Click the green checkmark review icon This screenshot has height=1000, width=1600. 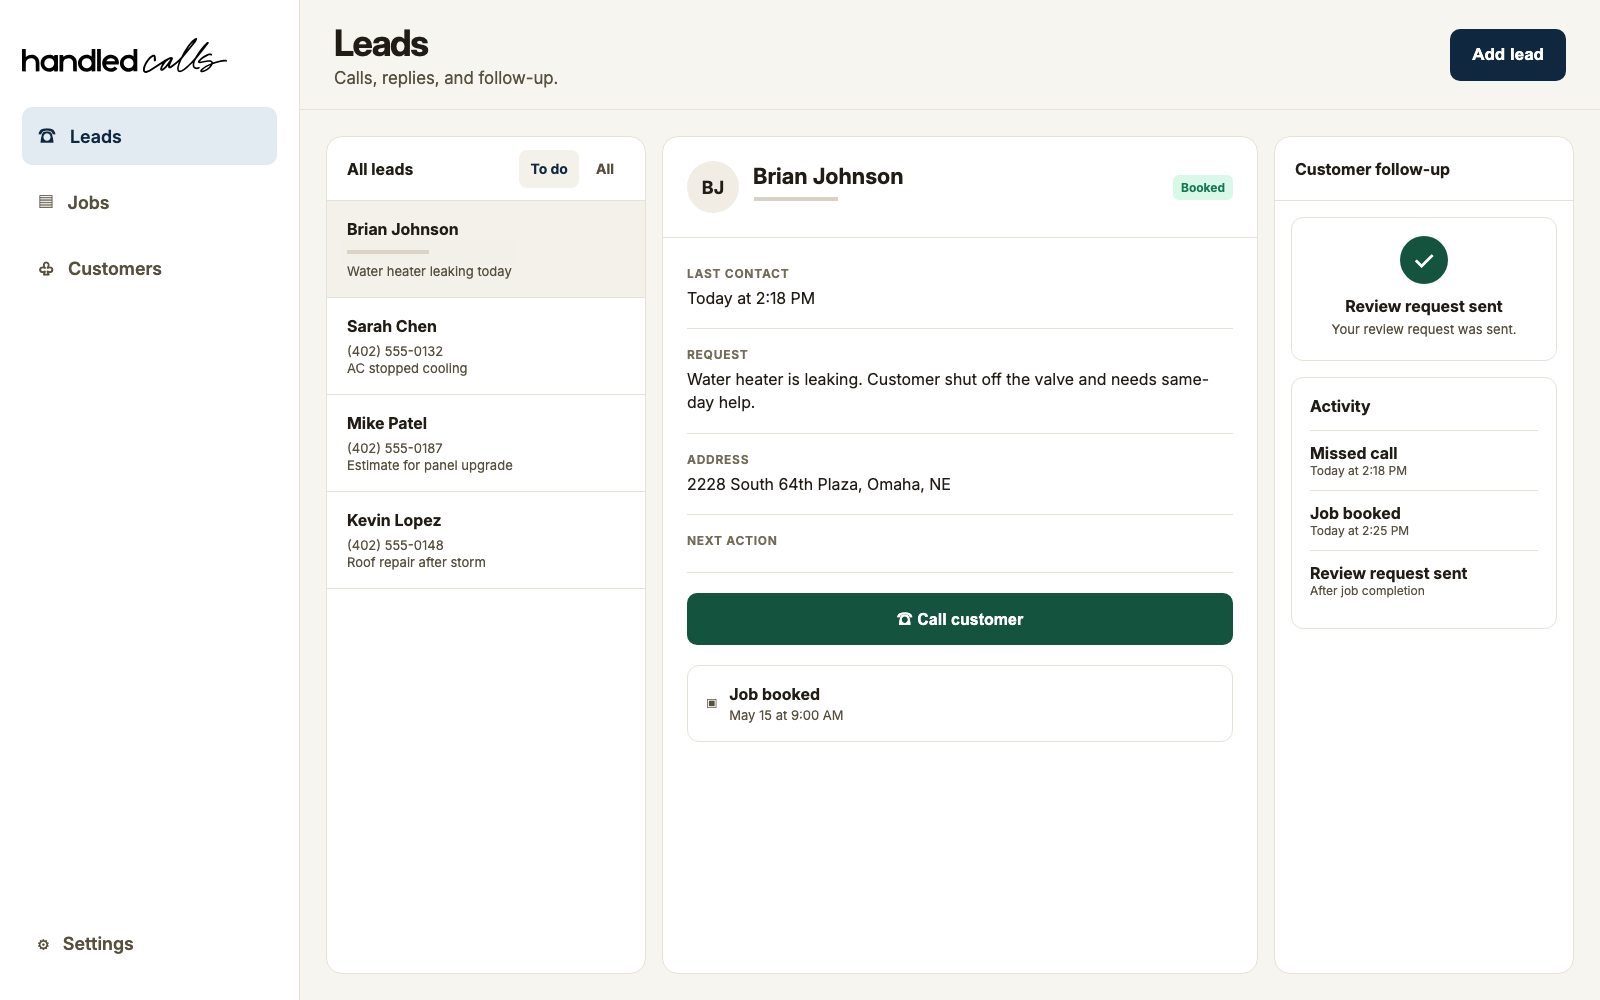pos(1424,260)
